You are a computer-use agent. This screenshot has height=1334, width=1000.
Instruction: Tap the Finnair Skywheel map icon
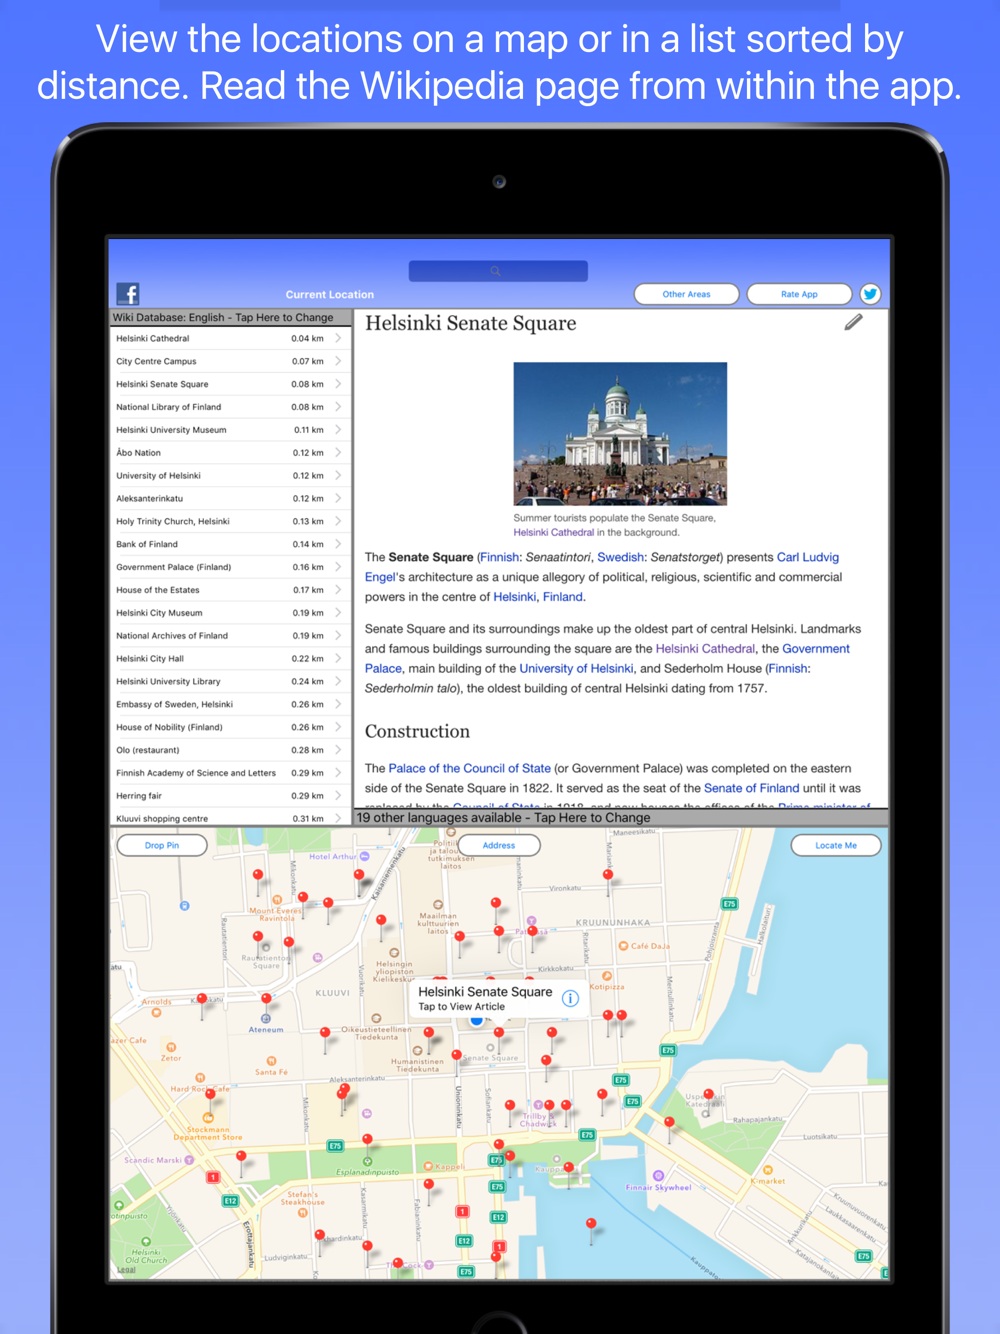pos(658,1176)
